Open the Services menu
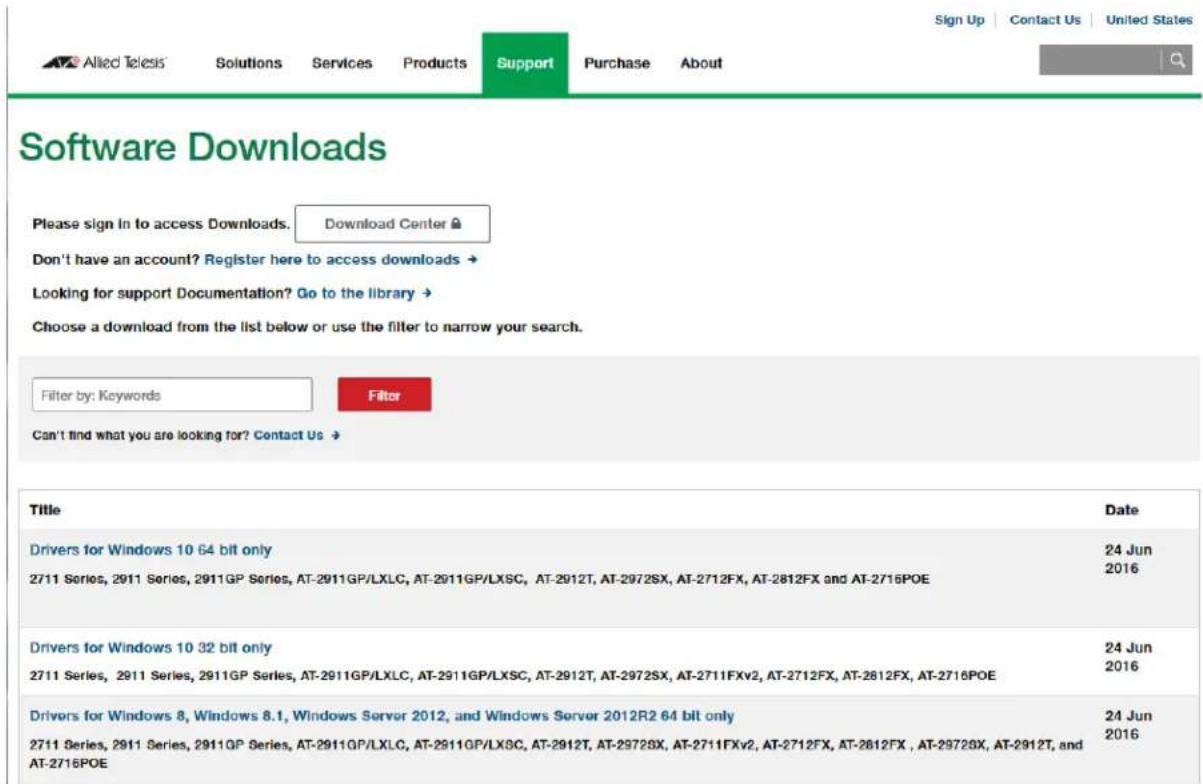Screen dimensions: 1203x784 click(342, 63)
